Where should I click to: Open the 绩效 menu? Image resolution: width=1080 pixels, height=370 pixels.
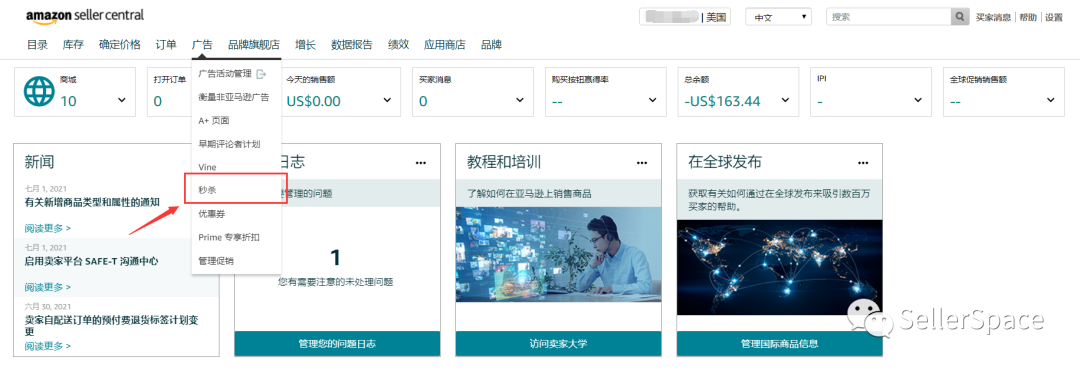tap(398, 45)
